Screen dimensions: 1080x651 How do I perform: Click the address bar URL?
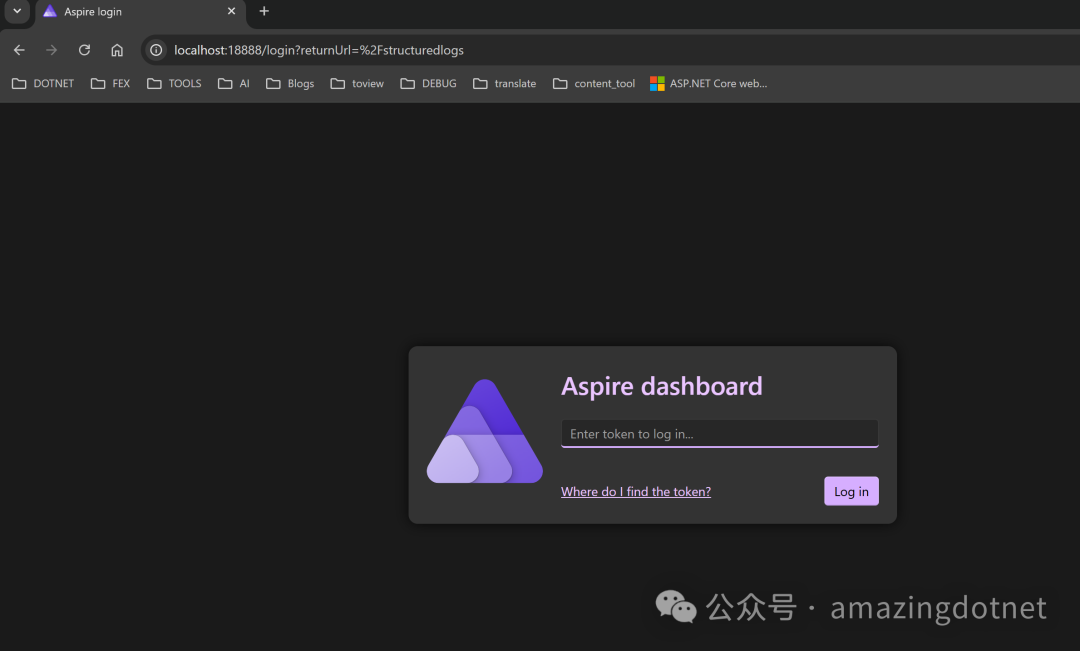pyautogui.click(x=319, y=50)
